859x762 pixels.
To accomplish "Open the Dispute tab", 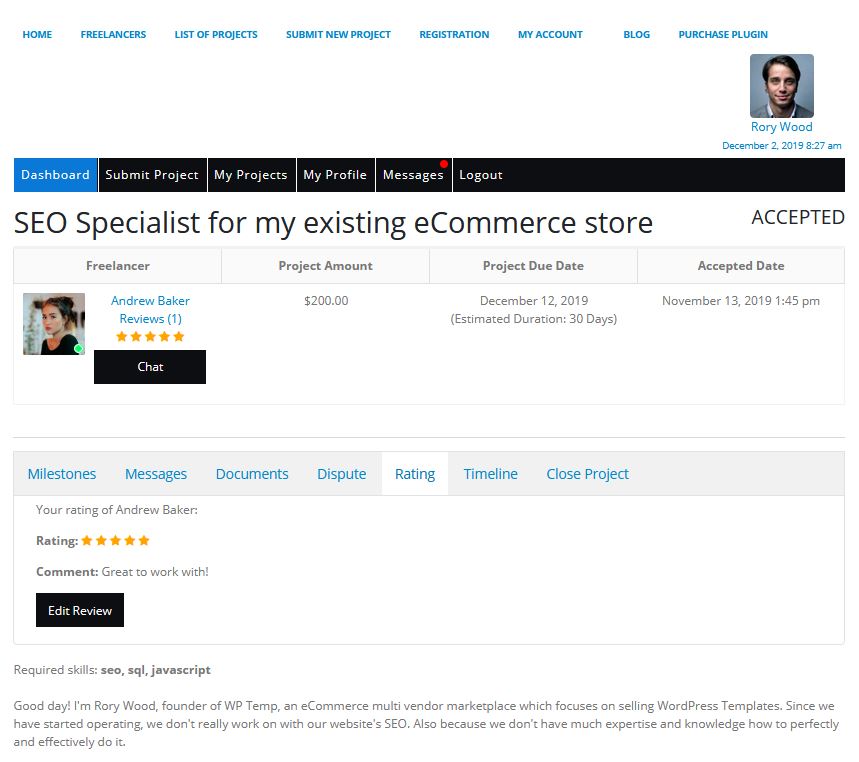I will [x=341, y=474].
